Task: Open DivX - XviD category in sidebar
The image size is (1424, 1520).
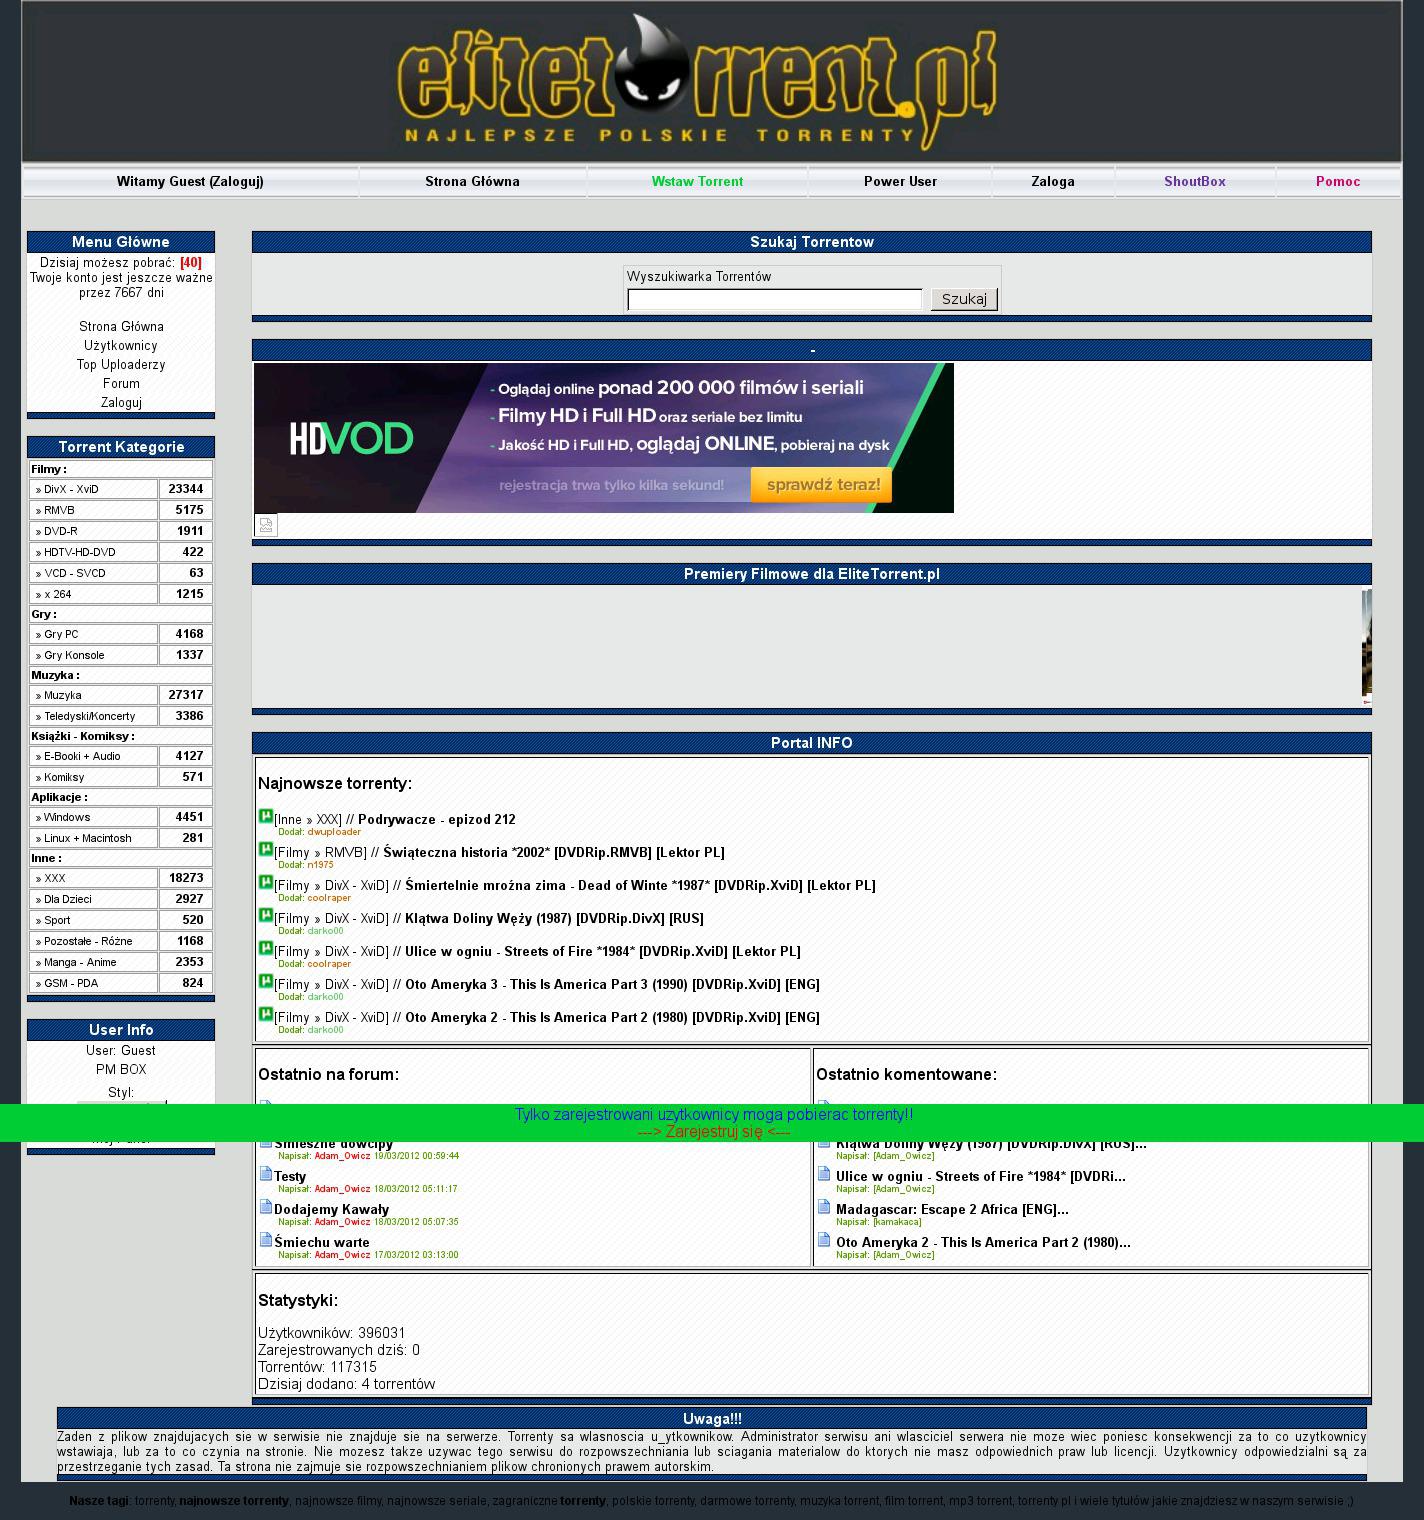Action: click(93, 489)
